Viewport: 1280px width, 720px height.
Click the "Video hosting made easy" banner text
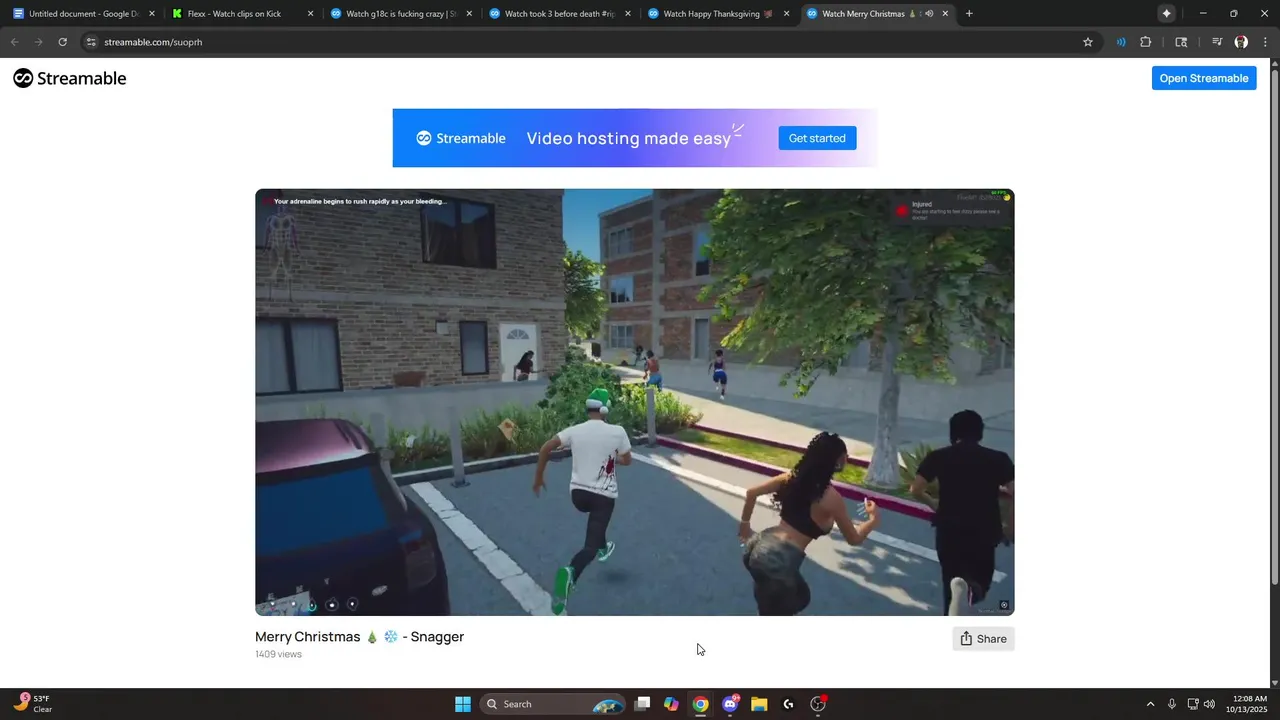(629, 139)
